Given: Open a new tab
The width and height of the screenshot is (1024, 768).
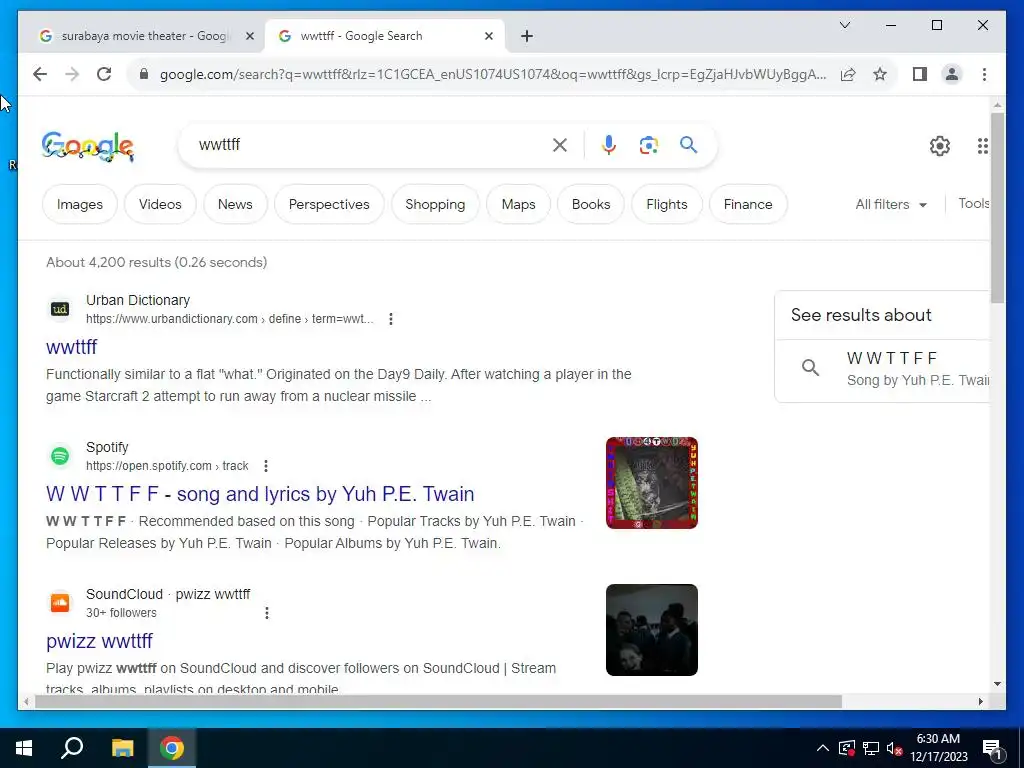Looking at the screenshot, I should (x=527, y=36).
